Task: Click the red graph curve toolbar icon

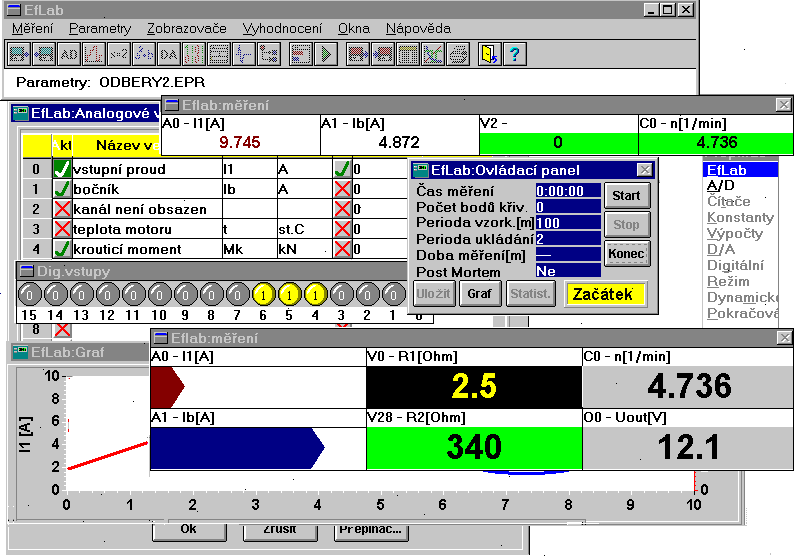Action: pyautogui.click(x=94, y=54)
